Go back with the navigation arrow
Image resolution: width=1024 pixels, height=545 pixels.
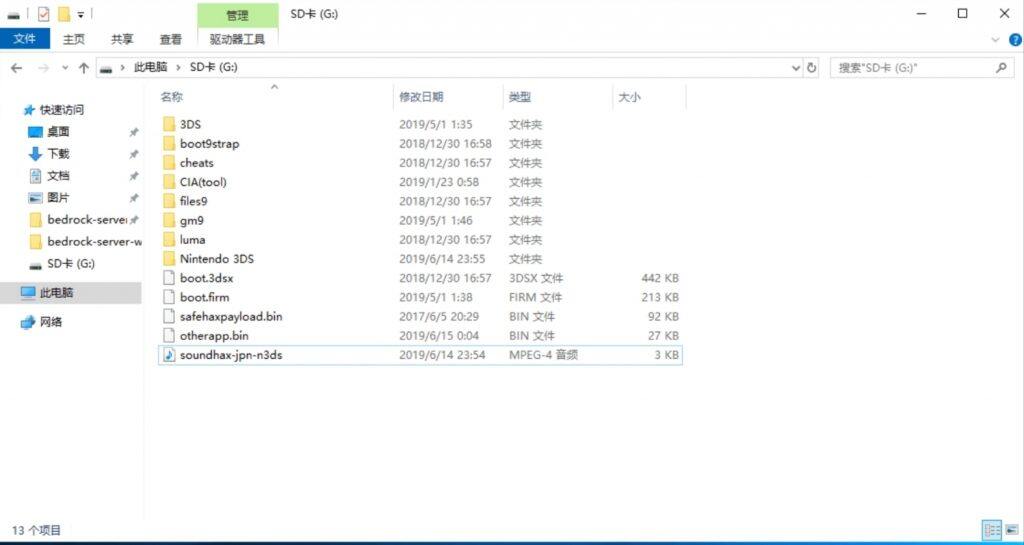(17, 67)
